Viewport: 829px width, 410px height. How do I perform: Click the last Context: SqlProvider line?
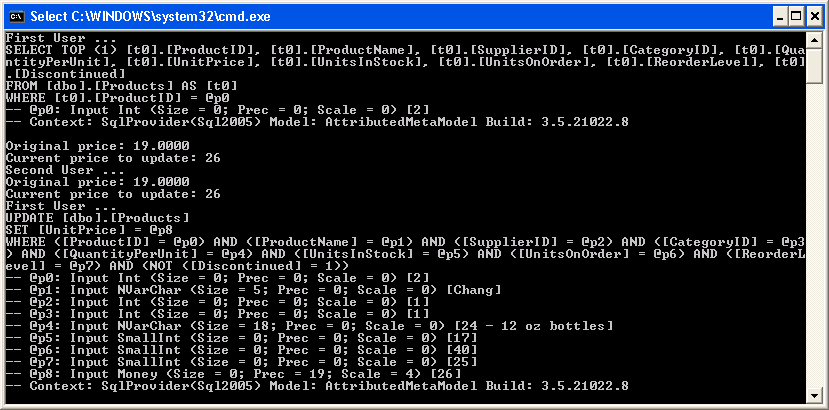(317, 386)
